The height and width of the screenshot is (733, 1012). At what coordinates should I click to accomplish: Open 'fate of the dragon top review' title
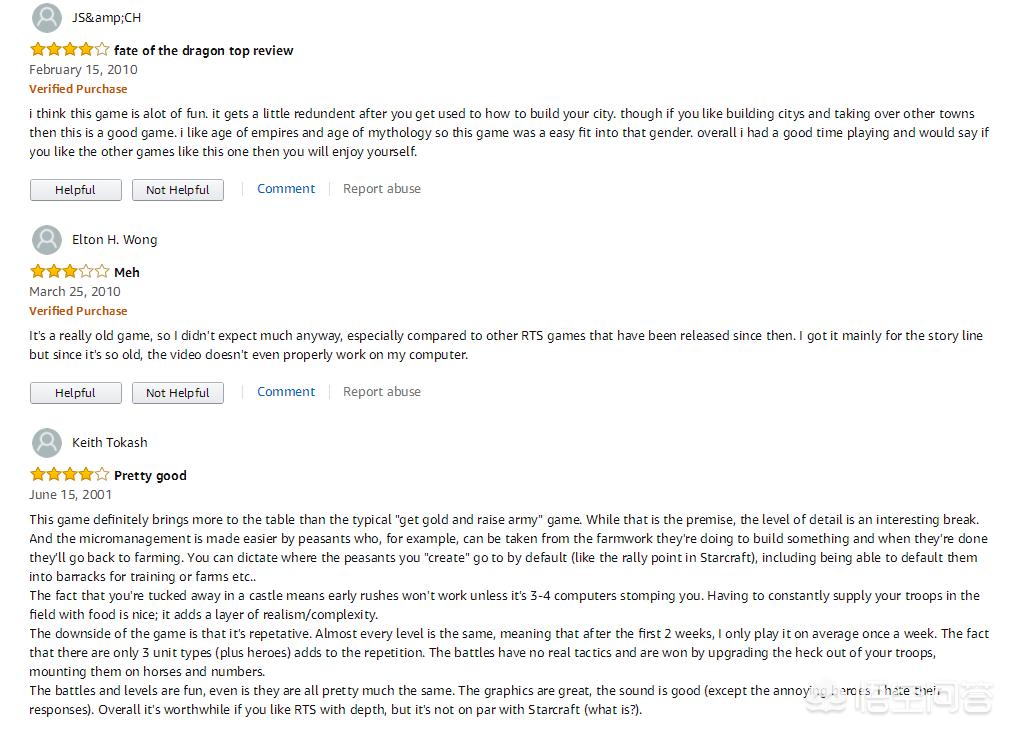point(204,50)
